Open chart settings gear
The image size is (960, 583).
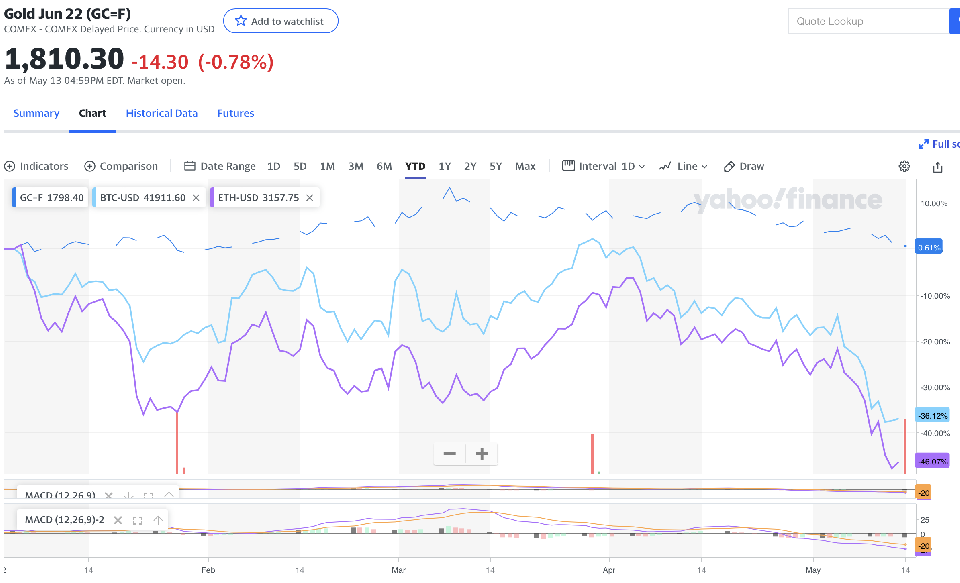click(904, 167)
